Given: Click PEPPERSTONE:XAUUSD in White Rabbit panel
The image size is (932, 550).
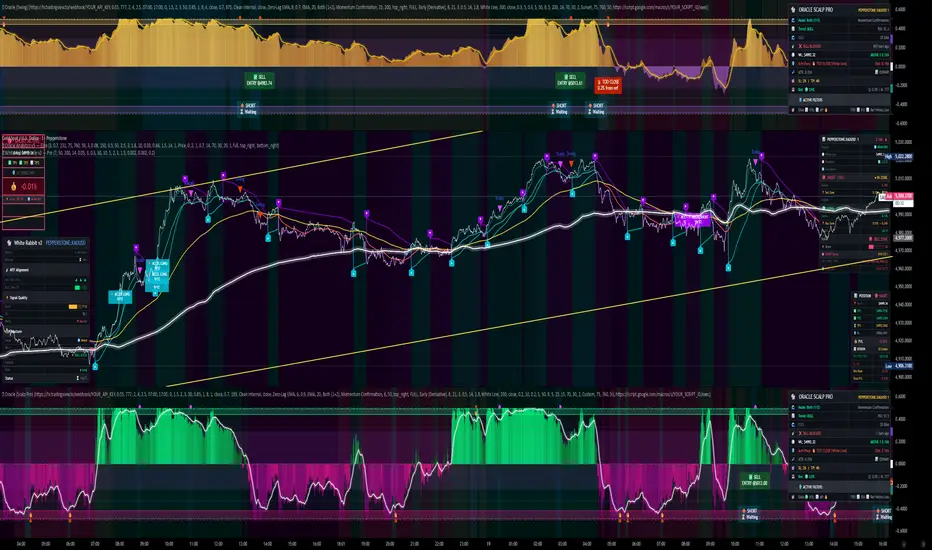Looking at the screenshot, I should 66,243.
